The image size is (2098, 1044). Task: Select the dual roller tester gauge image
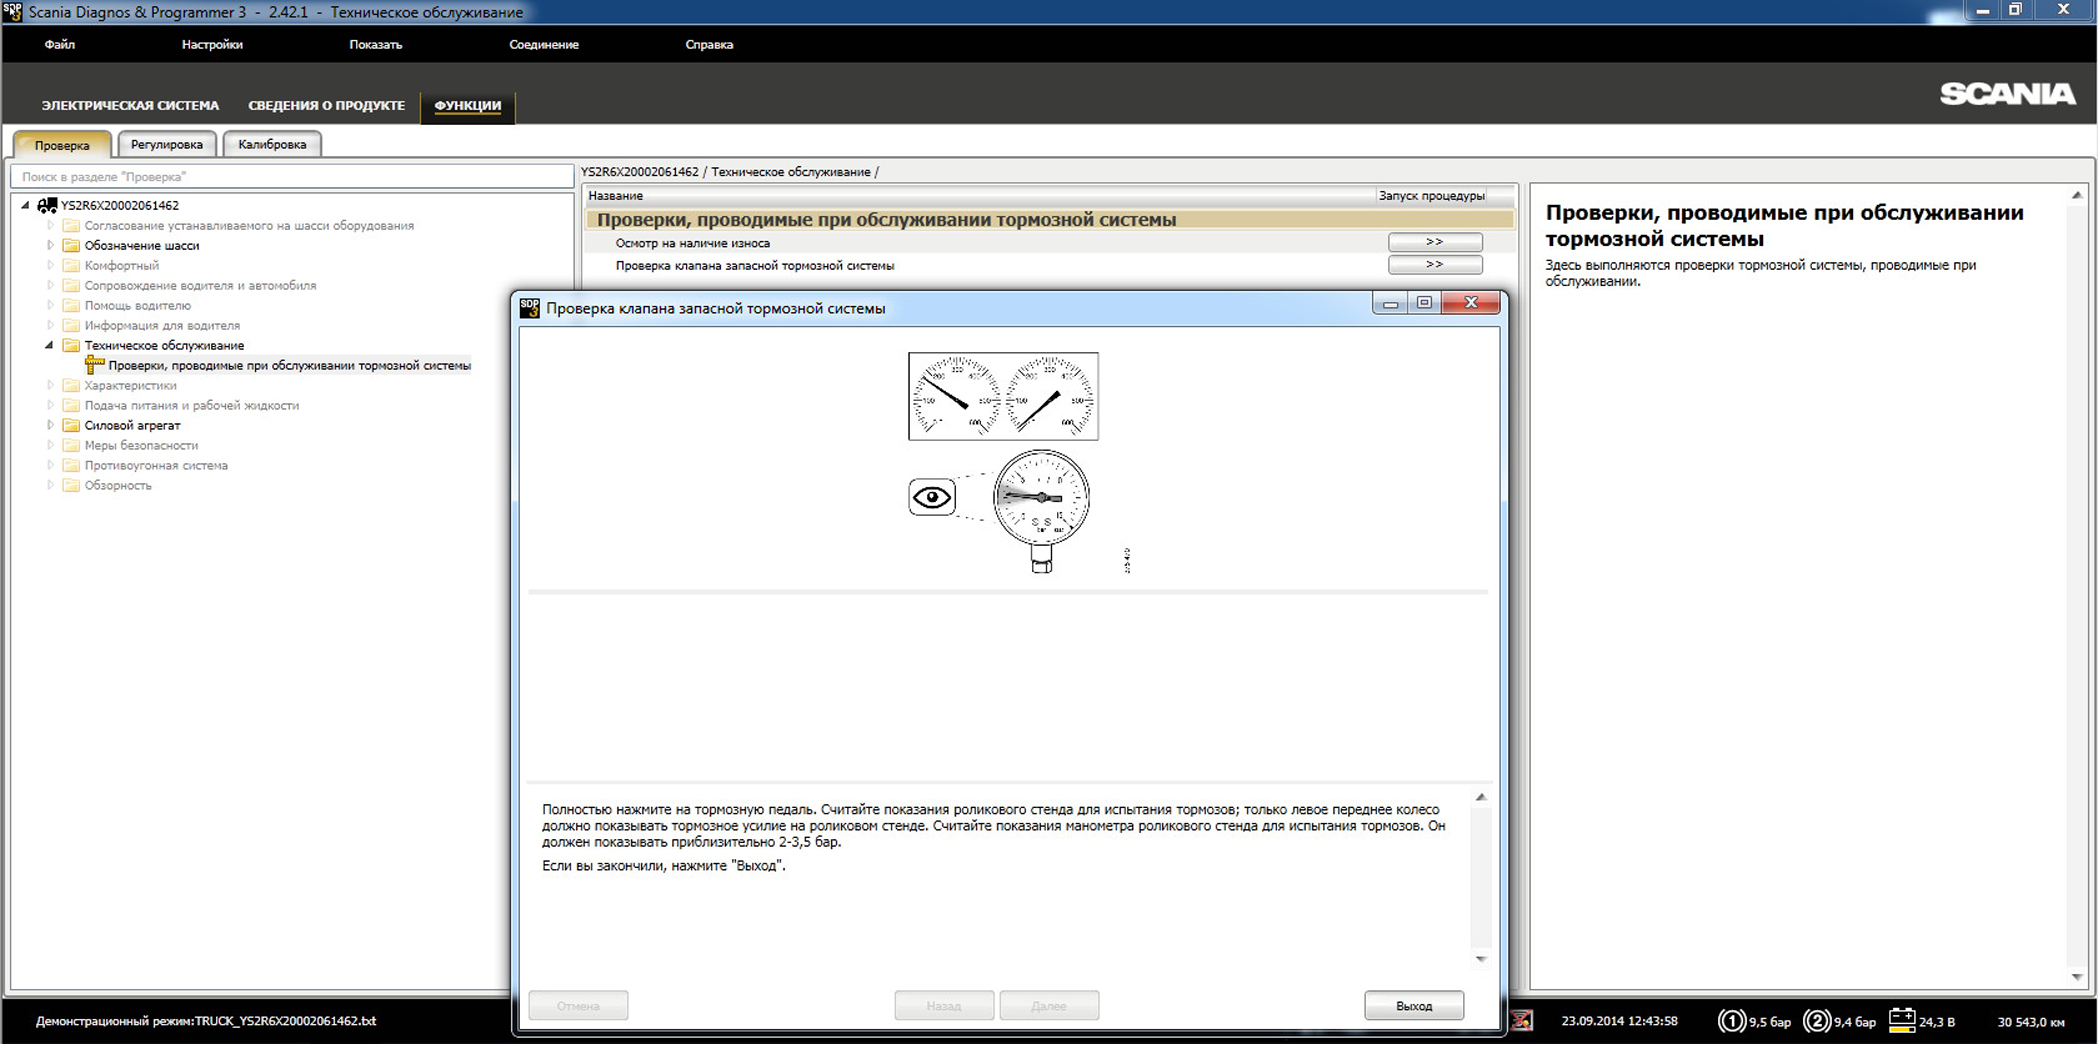coord(1002,396)
